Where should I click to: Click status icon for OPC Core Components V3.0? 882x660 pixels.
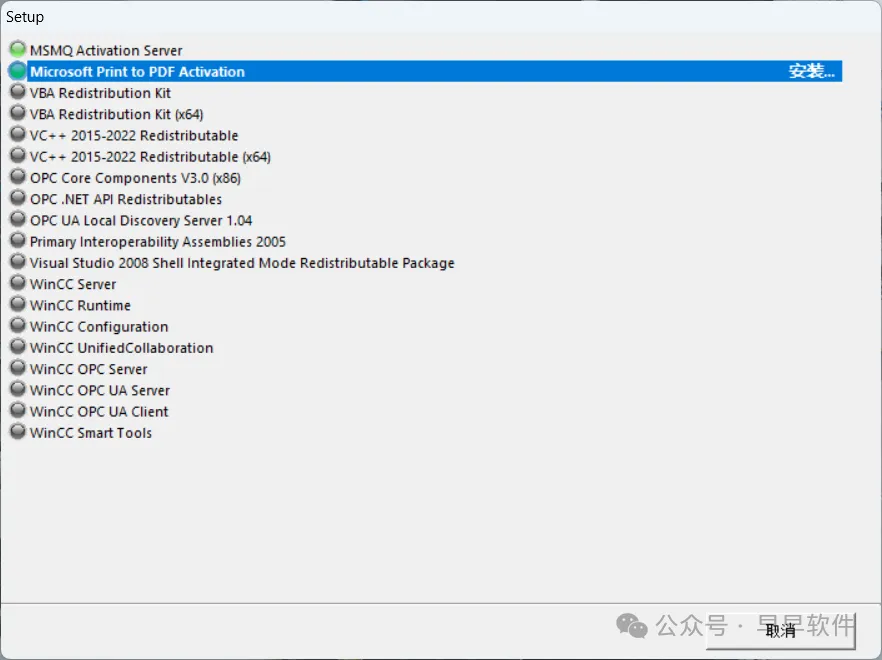[x=18, y=177]
